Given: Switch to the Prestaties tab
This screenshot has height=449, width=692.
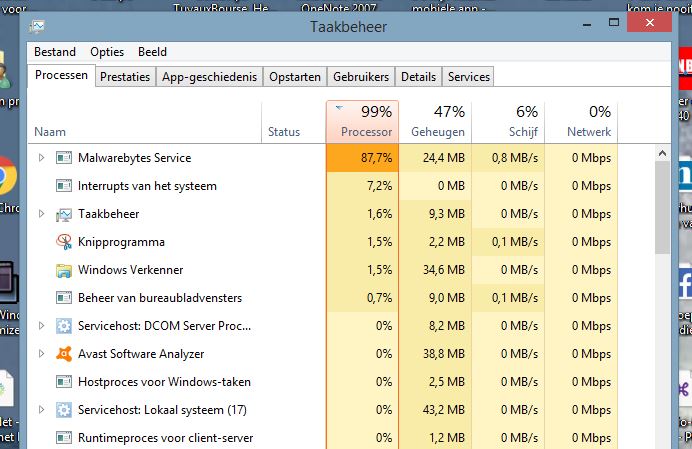Looking at the screenshot, I should click(125, 77).
